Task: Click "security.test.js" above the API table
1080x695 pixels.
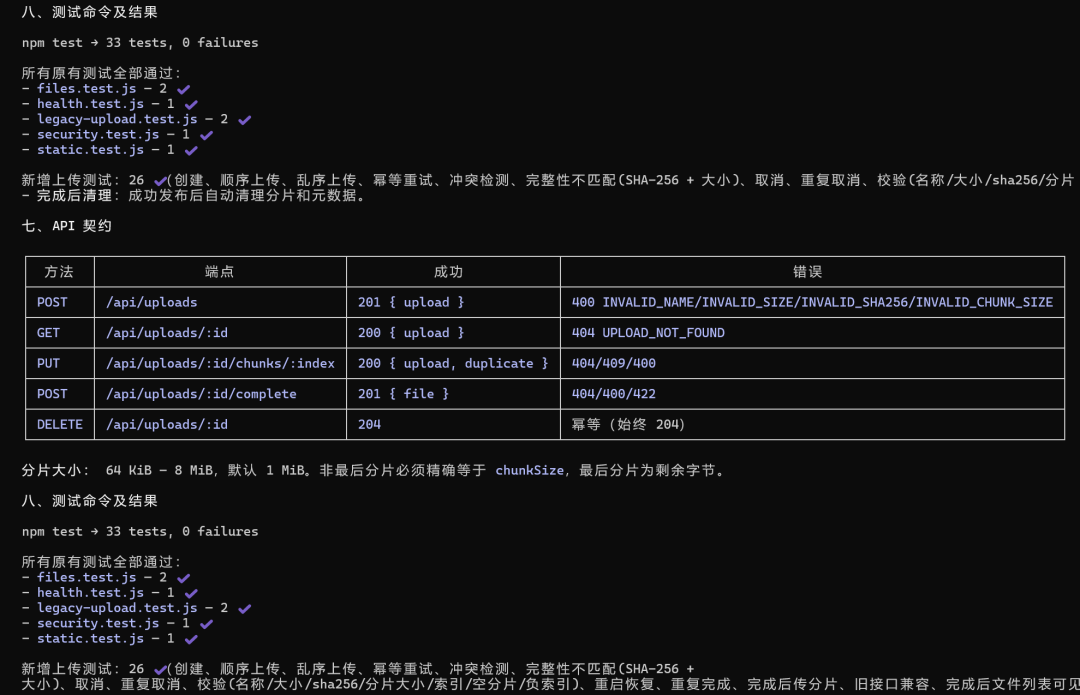Action: (x=98, y=134)
